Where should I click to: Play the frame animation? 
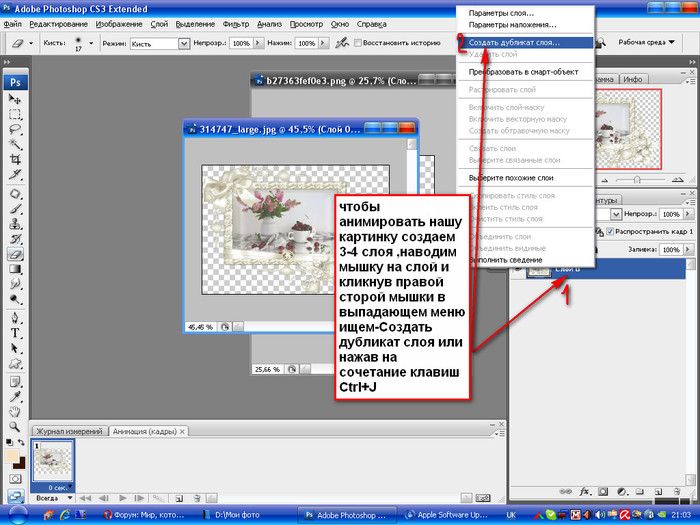[x=123, y=497]
